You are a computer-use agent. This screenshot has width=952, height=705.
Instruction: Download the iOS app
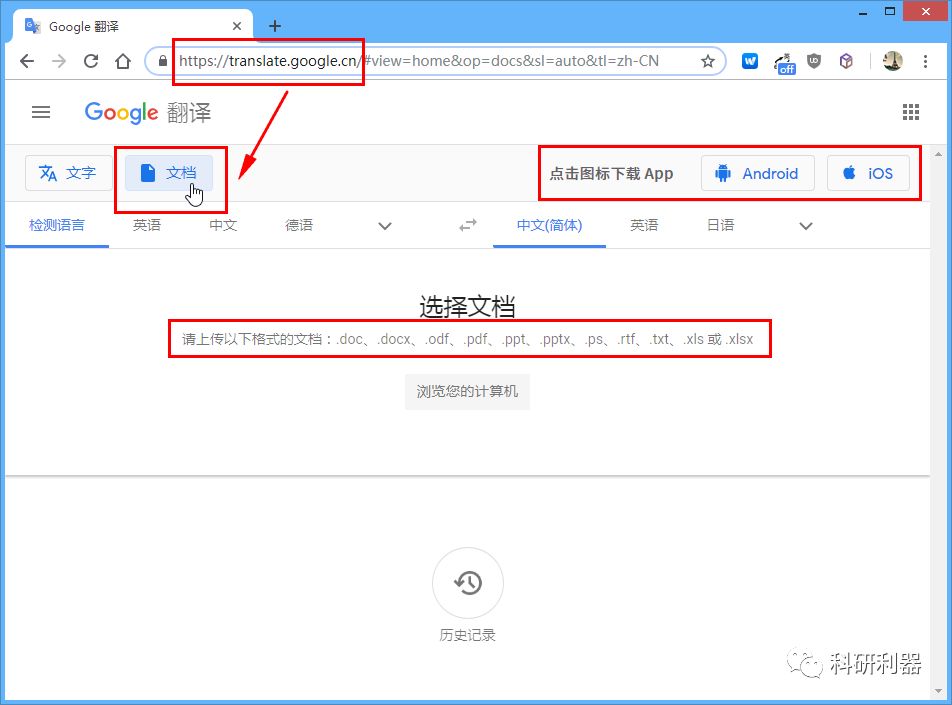[868, 173]
